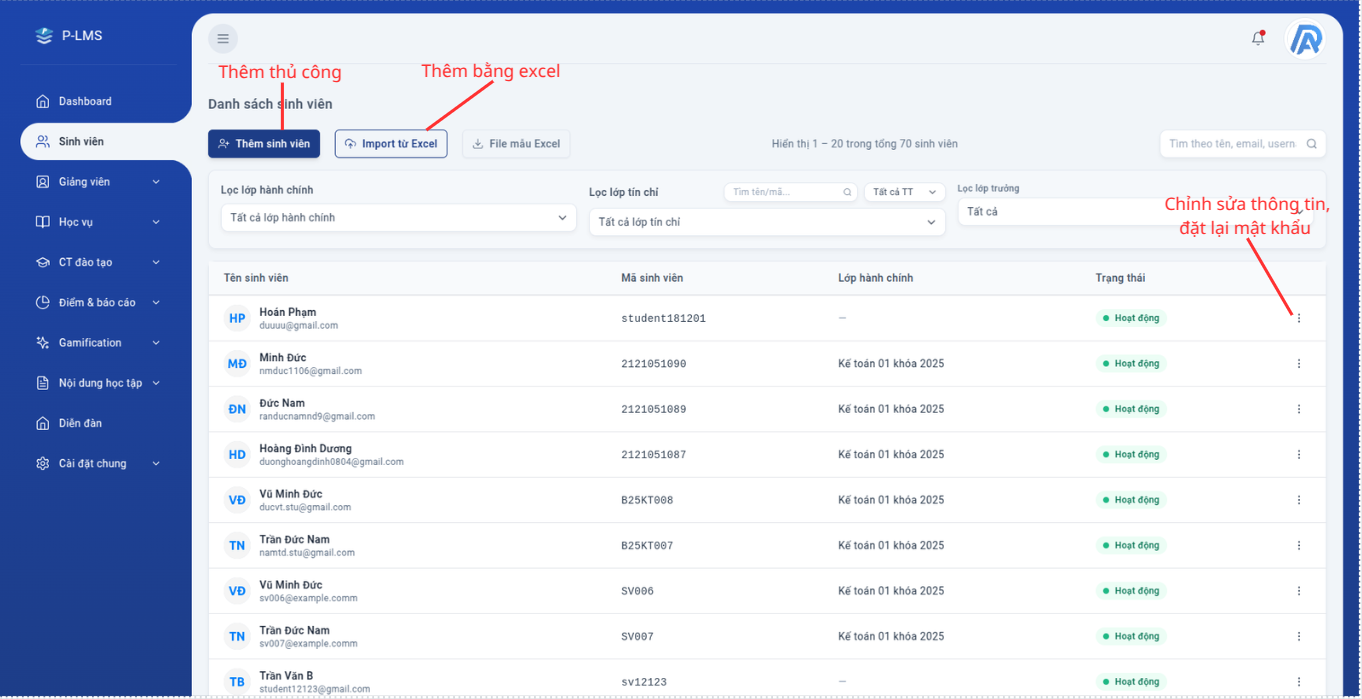Expand the Điểm & báo cáo chevron

[156, 302]
